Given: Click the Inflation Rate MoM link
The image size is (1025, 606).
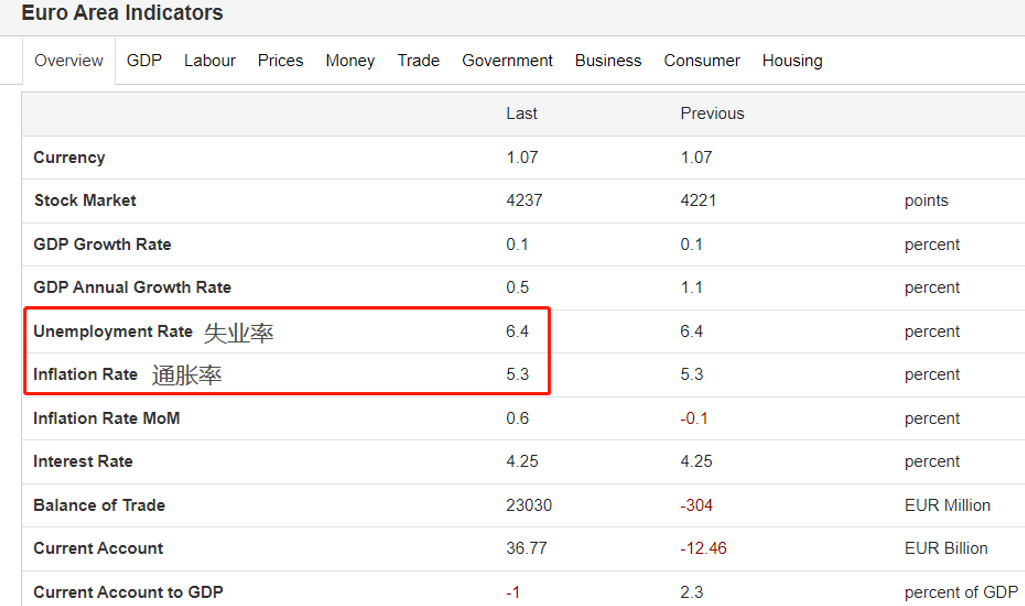Looking at the screenshot, I should tap(107, 418).
